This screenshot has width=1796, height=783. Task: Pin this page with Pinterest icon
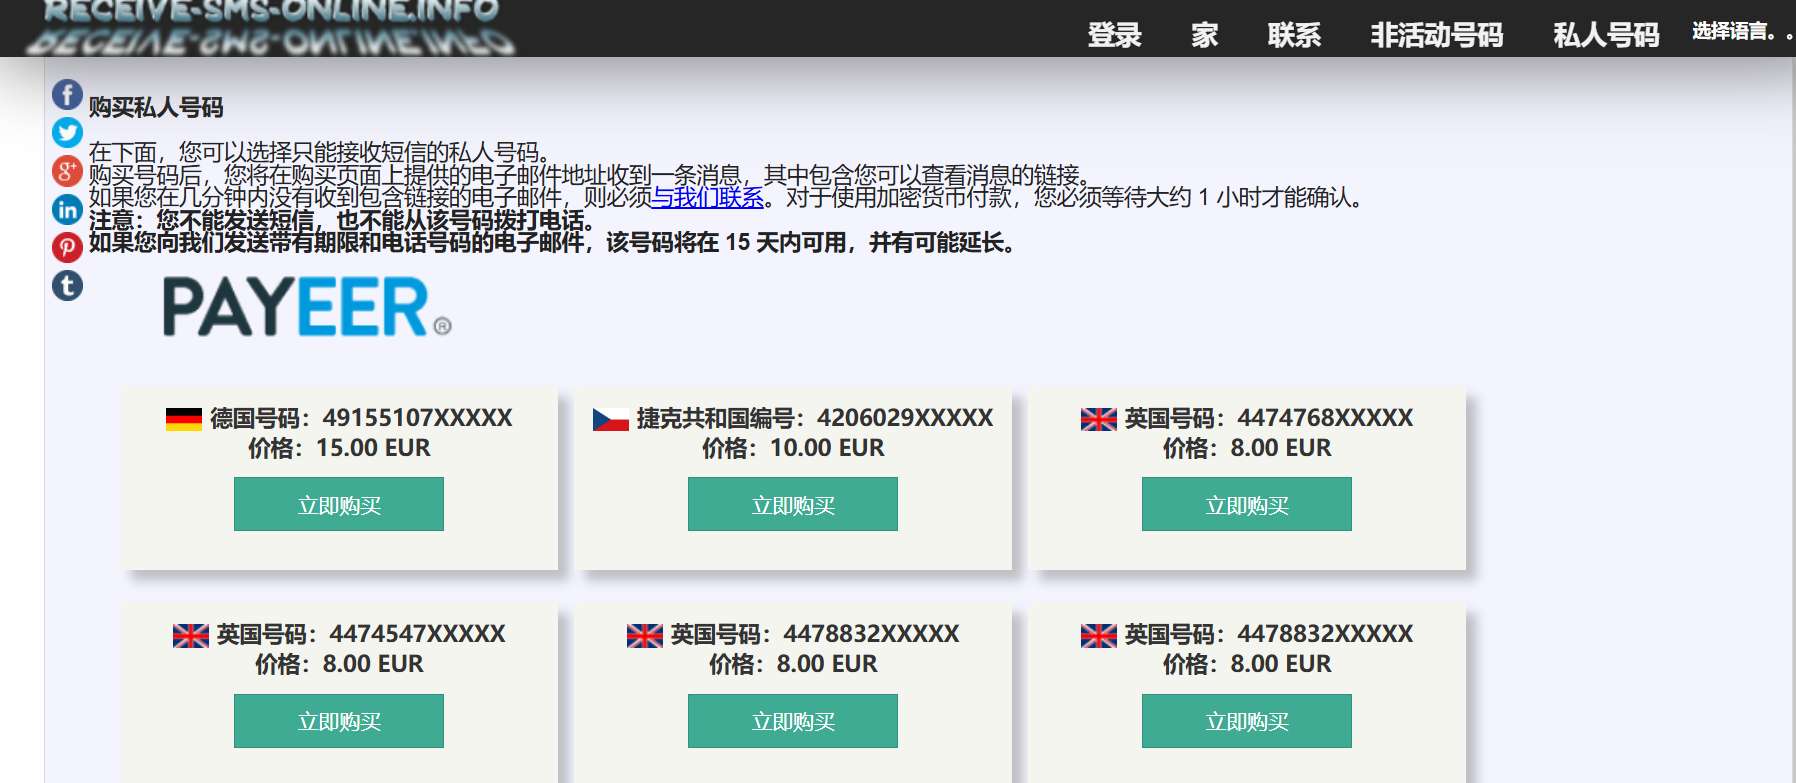(x=67, y=247)
